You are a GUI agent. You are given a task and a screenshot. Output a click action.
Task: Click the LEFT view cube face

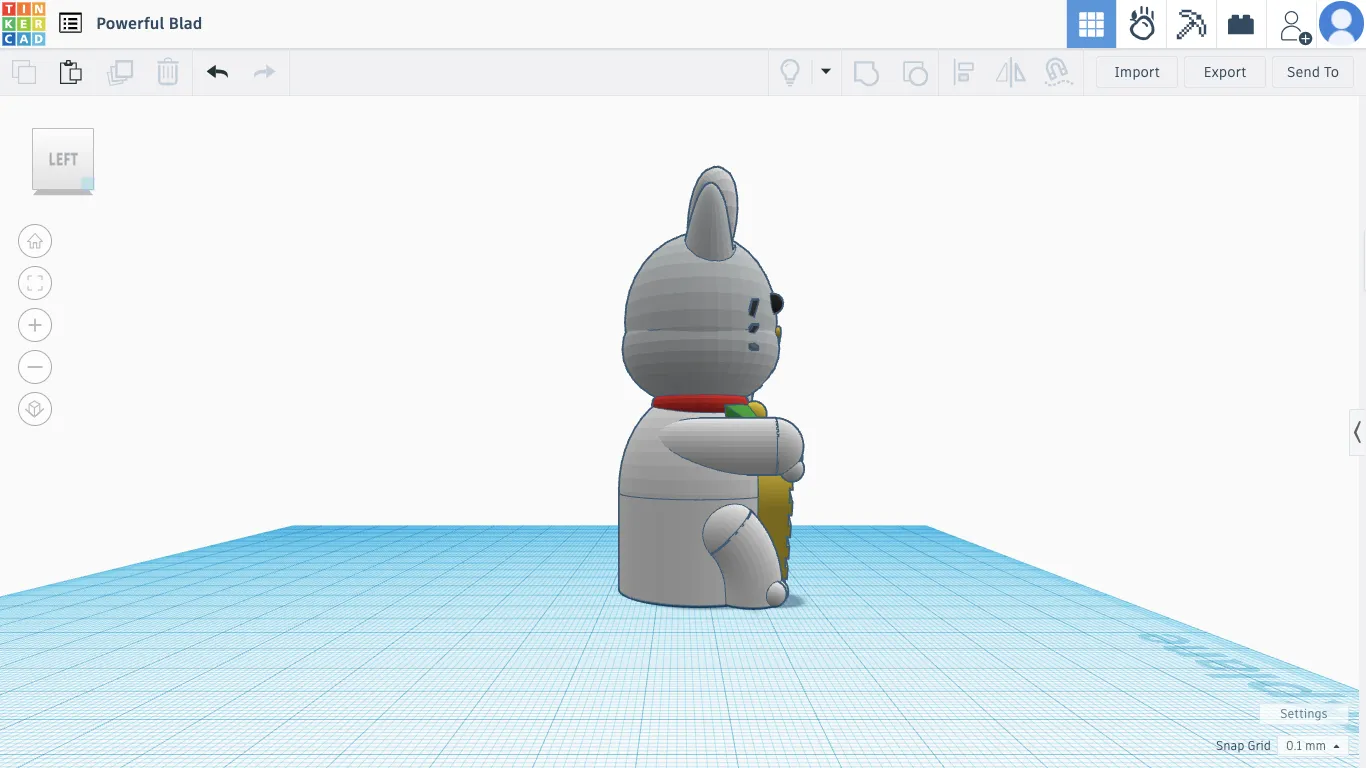[62, 159]
